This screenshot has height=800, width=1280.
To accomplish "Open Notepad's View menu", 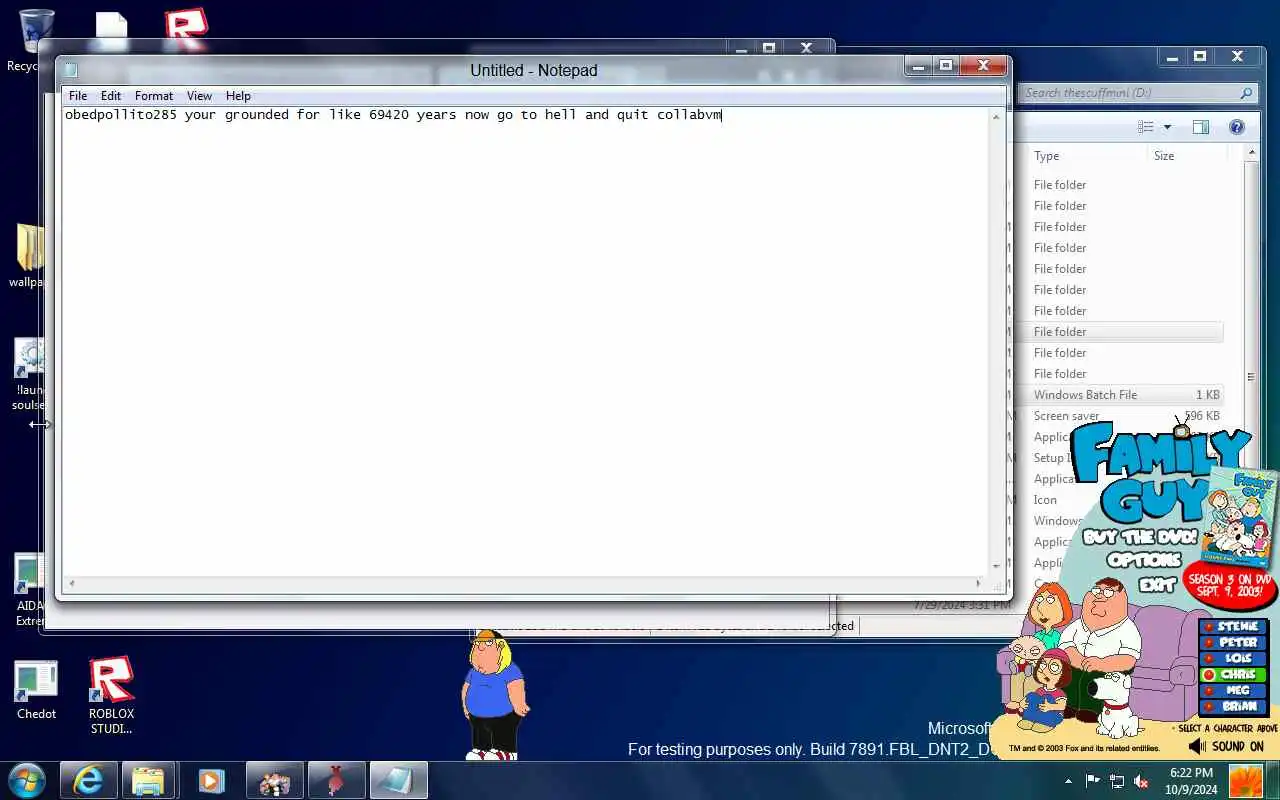I will pyautogui.click(x=199, y=96).
